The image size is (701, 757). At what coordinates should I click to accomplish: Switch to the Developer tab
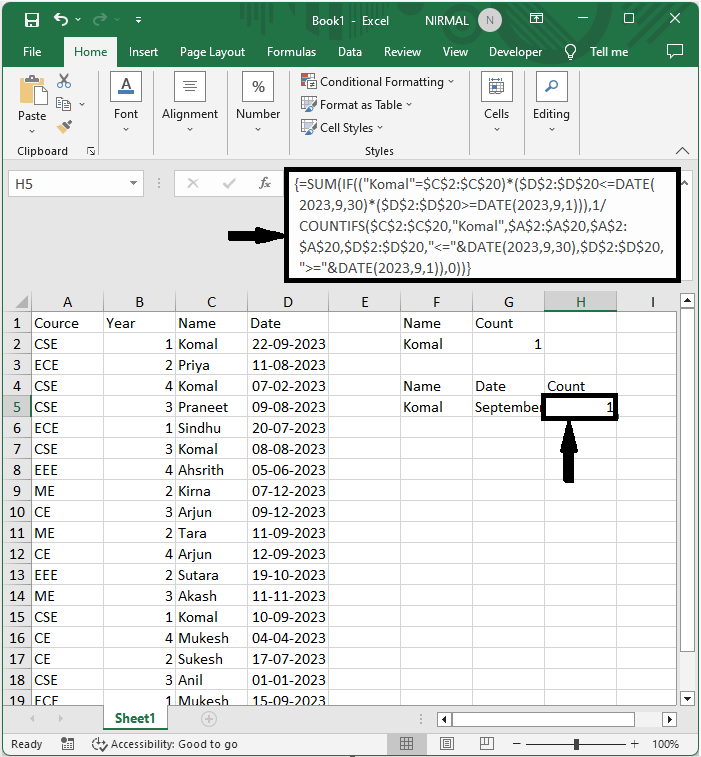515,52
